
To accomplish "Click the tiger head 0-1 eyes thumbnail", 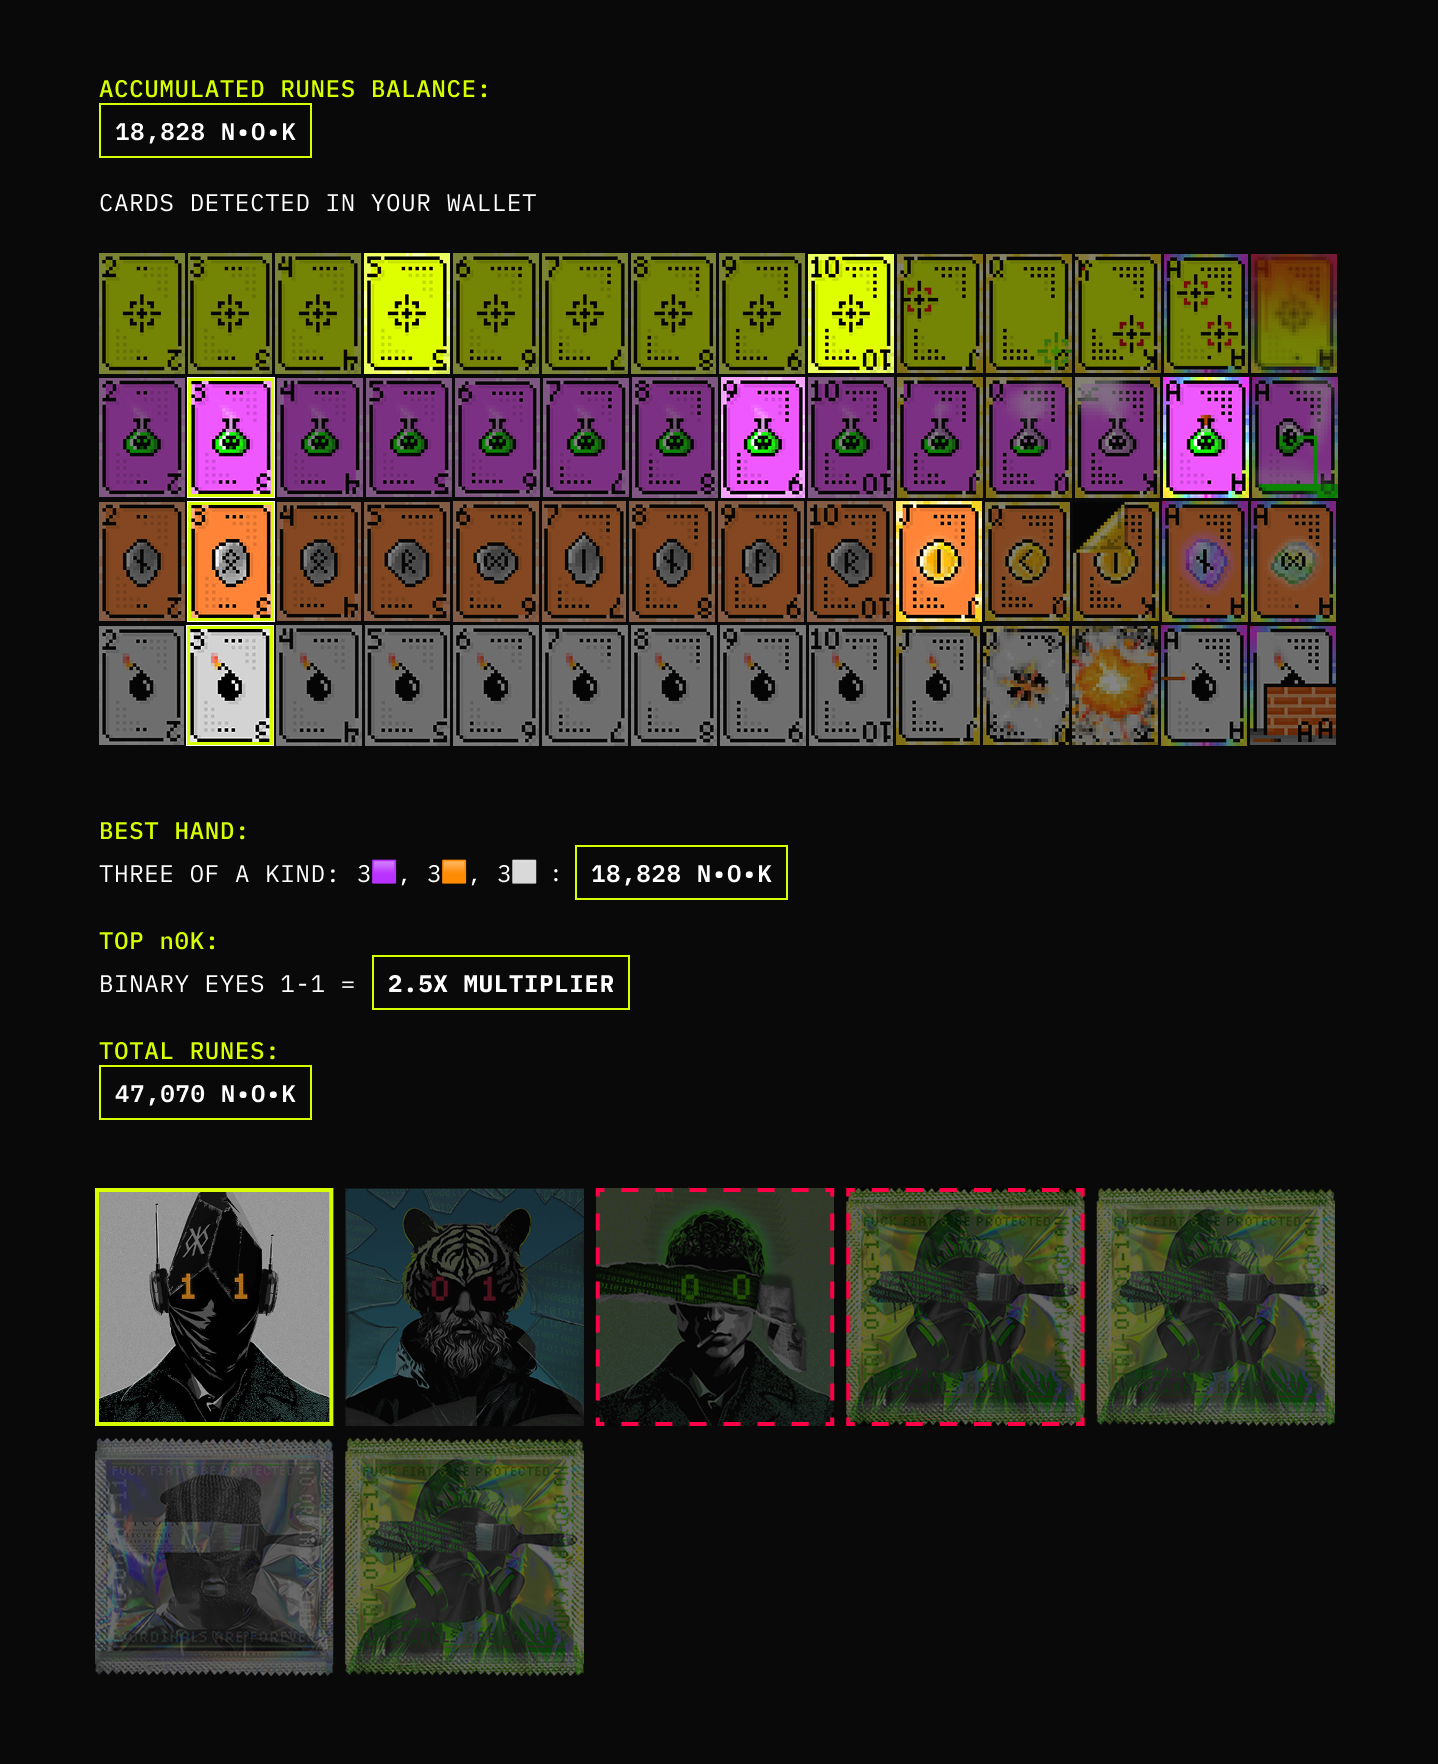I will click(464, 1306).
